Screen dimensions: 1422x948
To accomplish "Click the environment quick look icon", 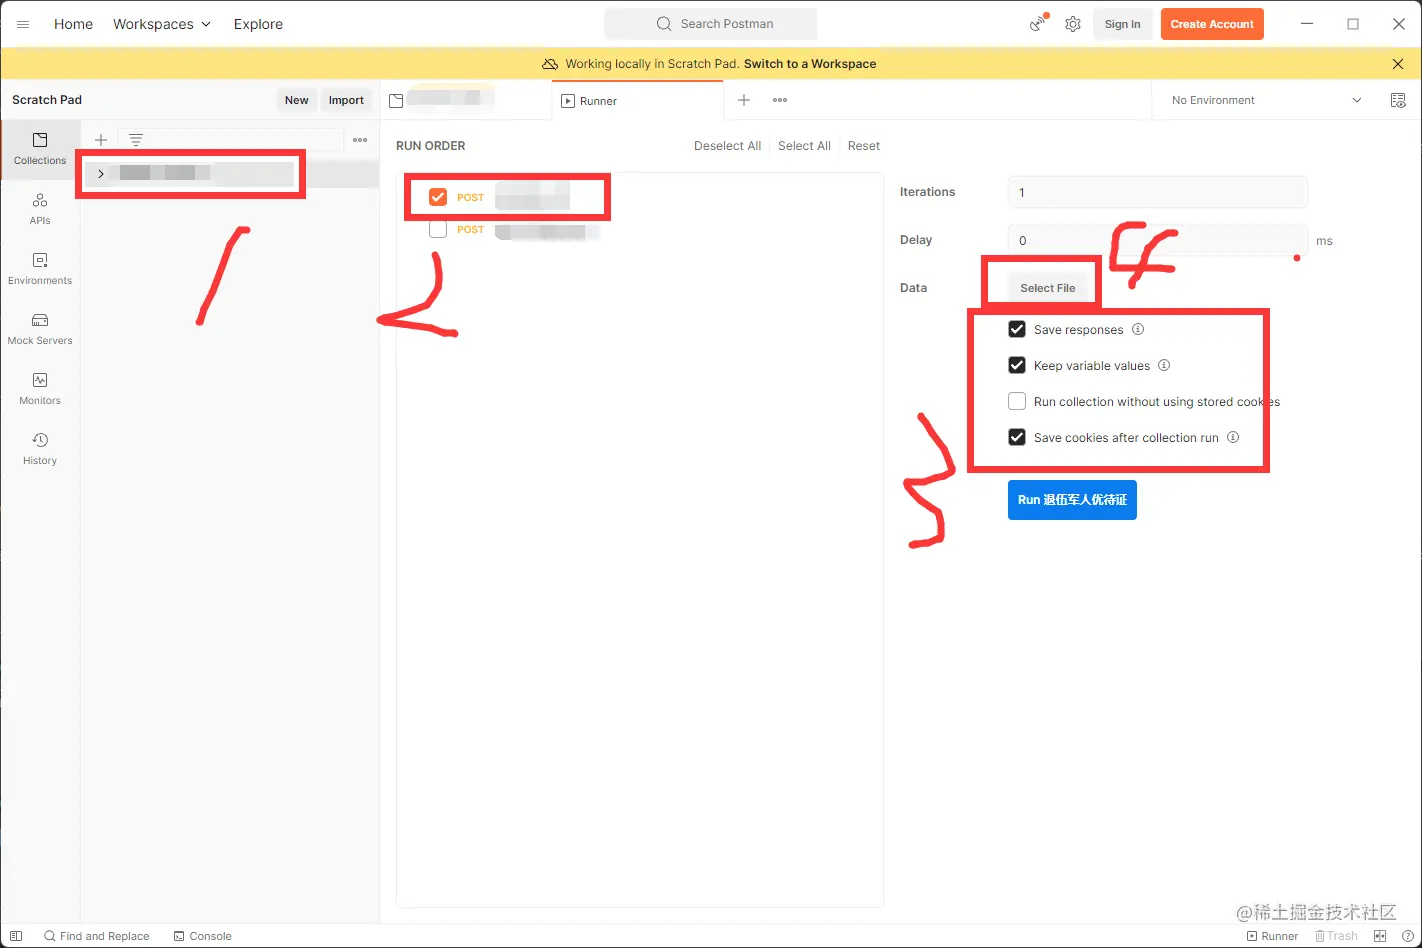I will (x=1398, y=100).
